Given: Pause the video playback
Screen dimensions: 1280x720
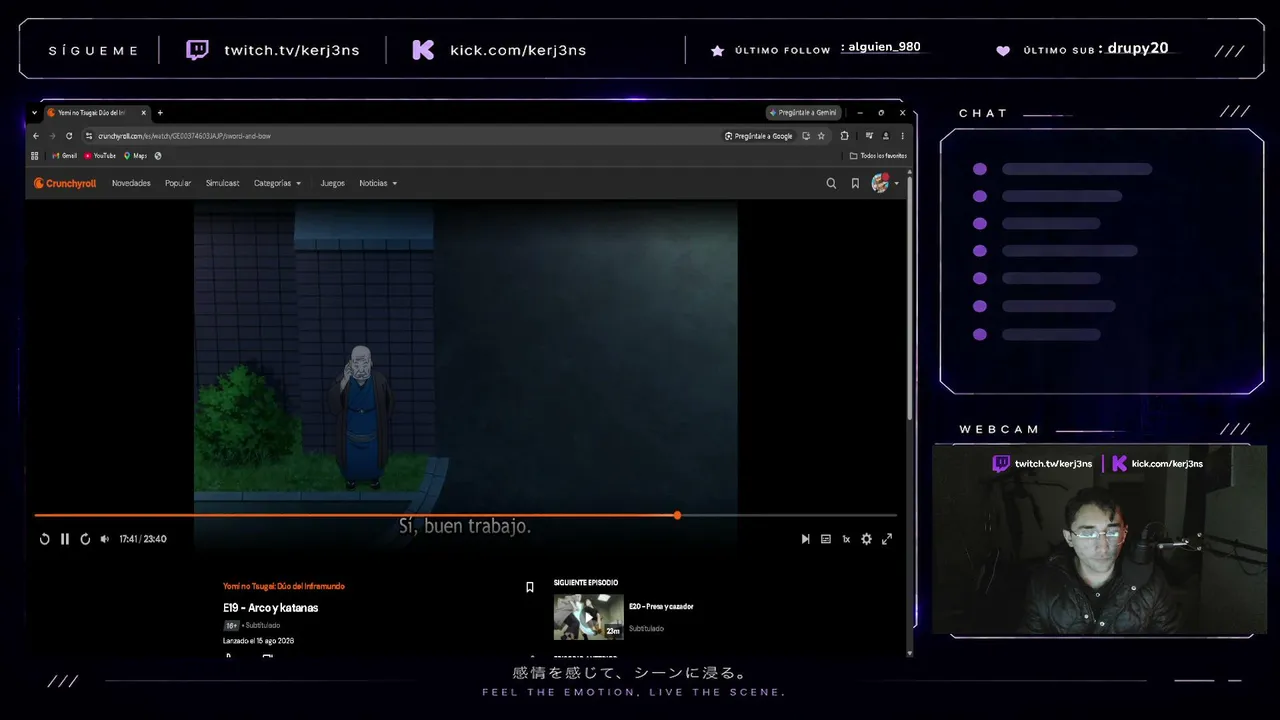Looking at the screenshot, I should [65, 539].
